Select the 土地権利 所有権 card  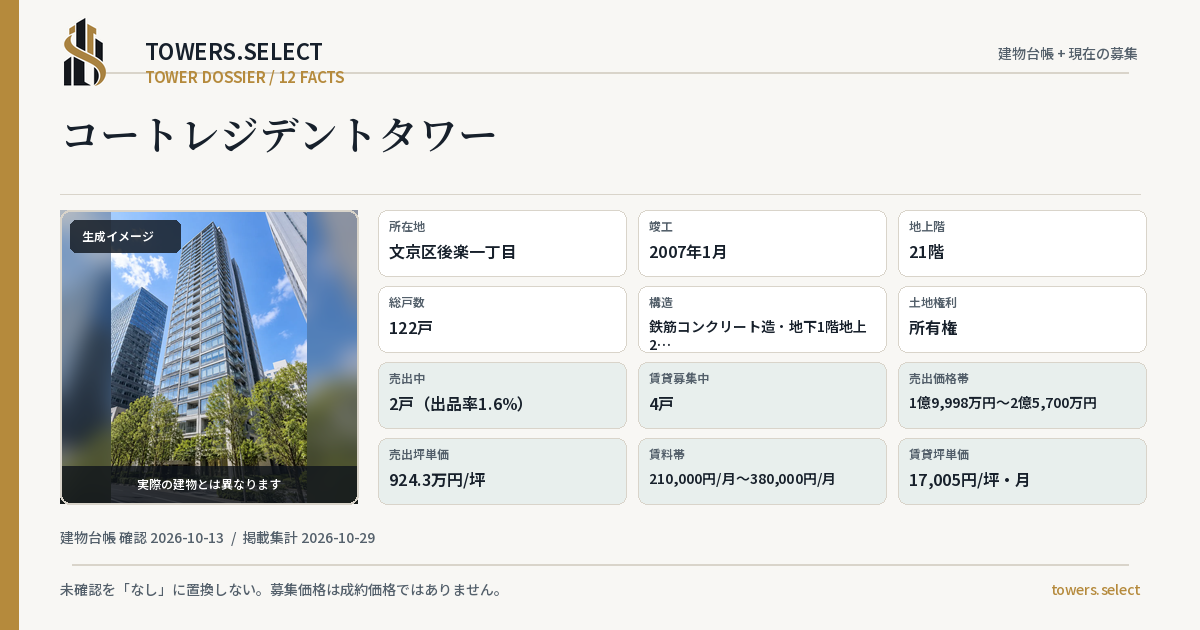pyautogui.click(x=1022, y=319)
